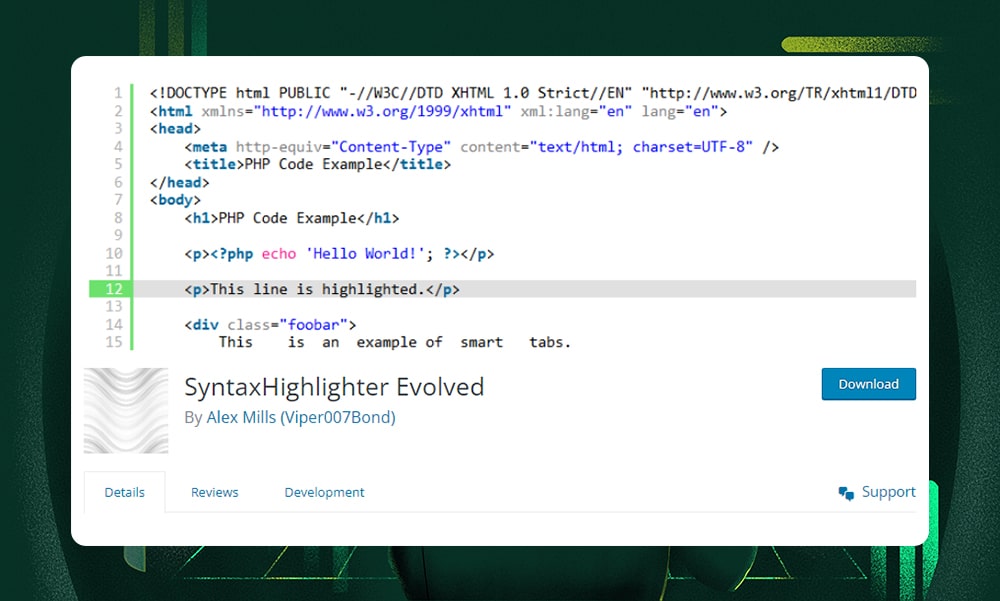This screenshot has height=601, width=1000.
Task: Click the plugin title SyntaxHighlighter Evolved
Action: [335, 386]
